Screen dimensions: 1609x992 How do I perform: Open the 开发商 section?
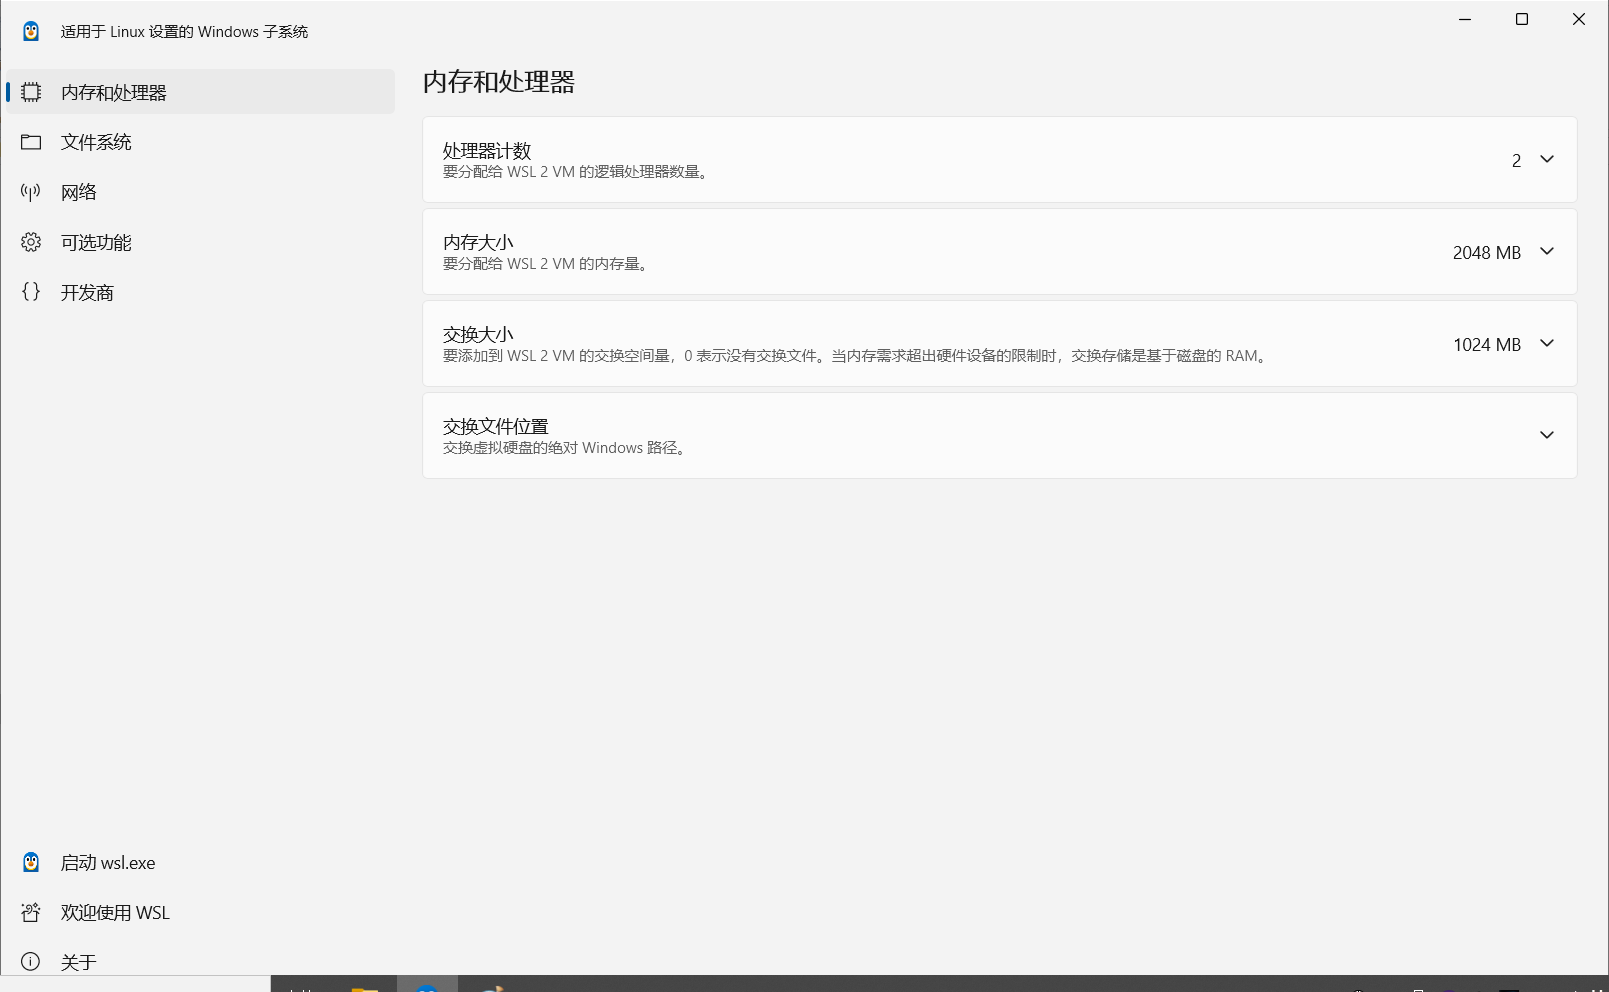pyautogui.click(x=200, y=292)
